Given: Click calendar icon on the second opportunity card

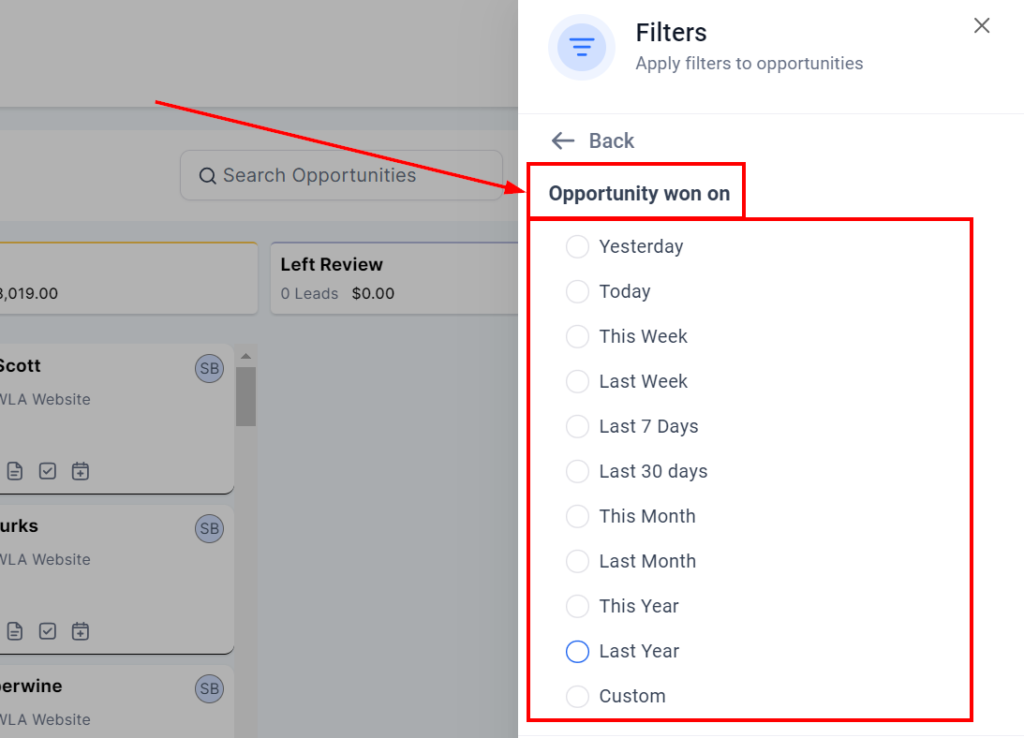Looking at the screenshot, I should [x=81, y=631].
